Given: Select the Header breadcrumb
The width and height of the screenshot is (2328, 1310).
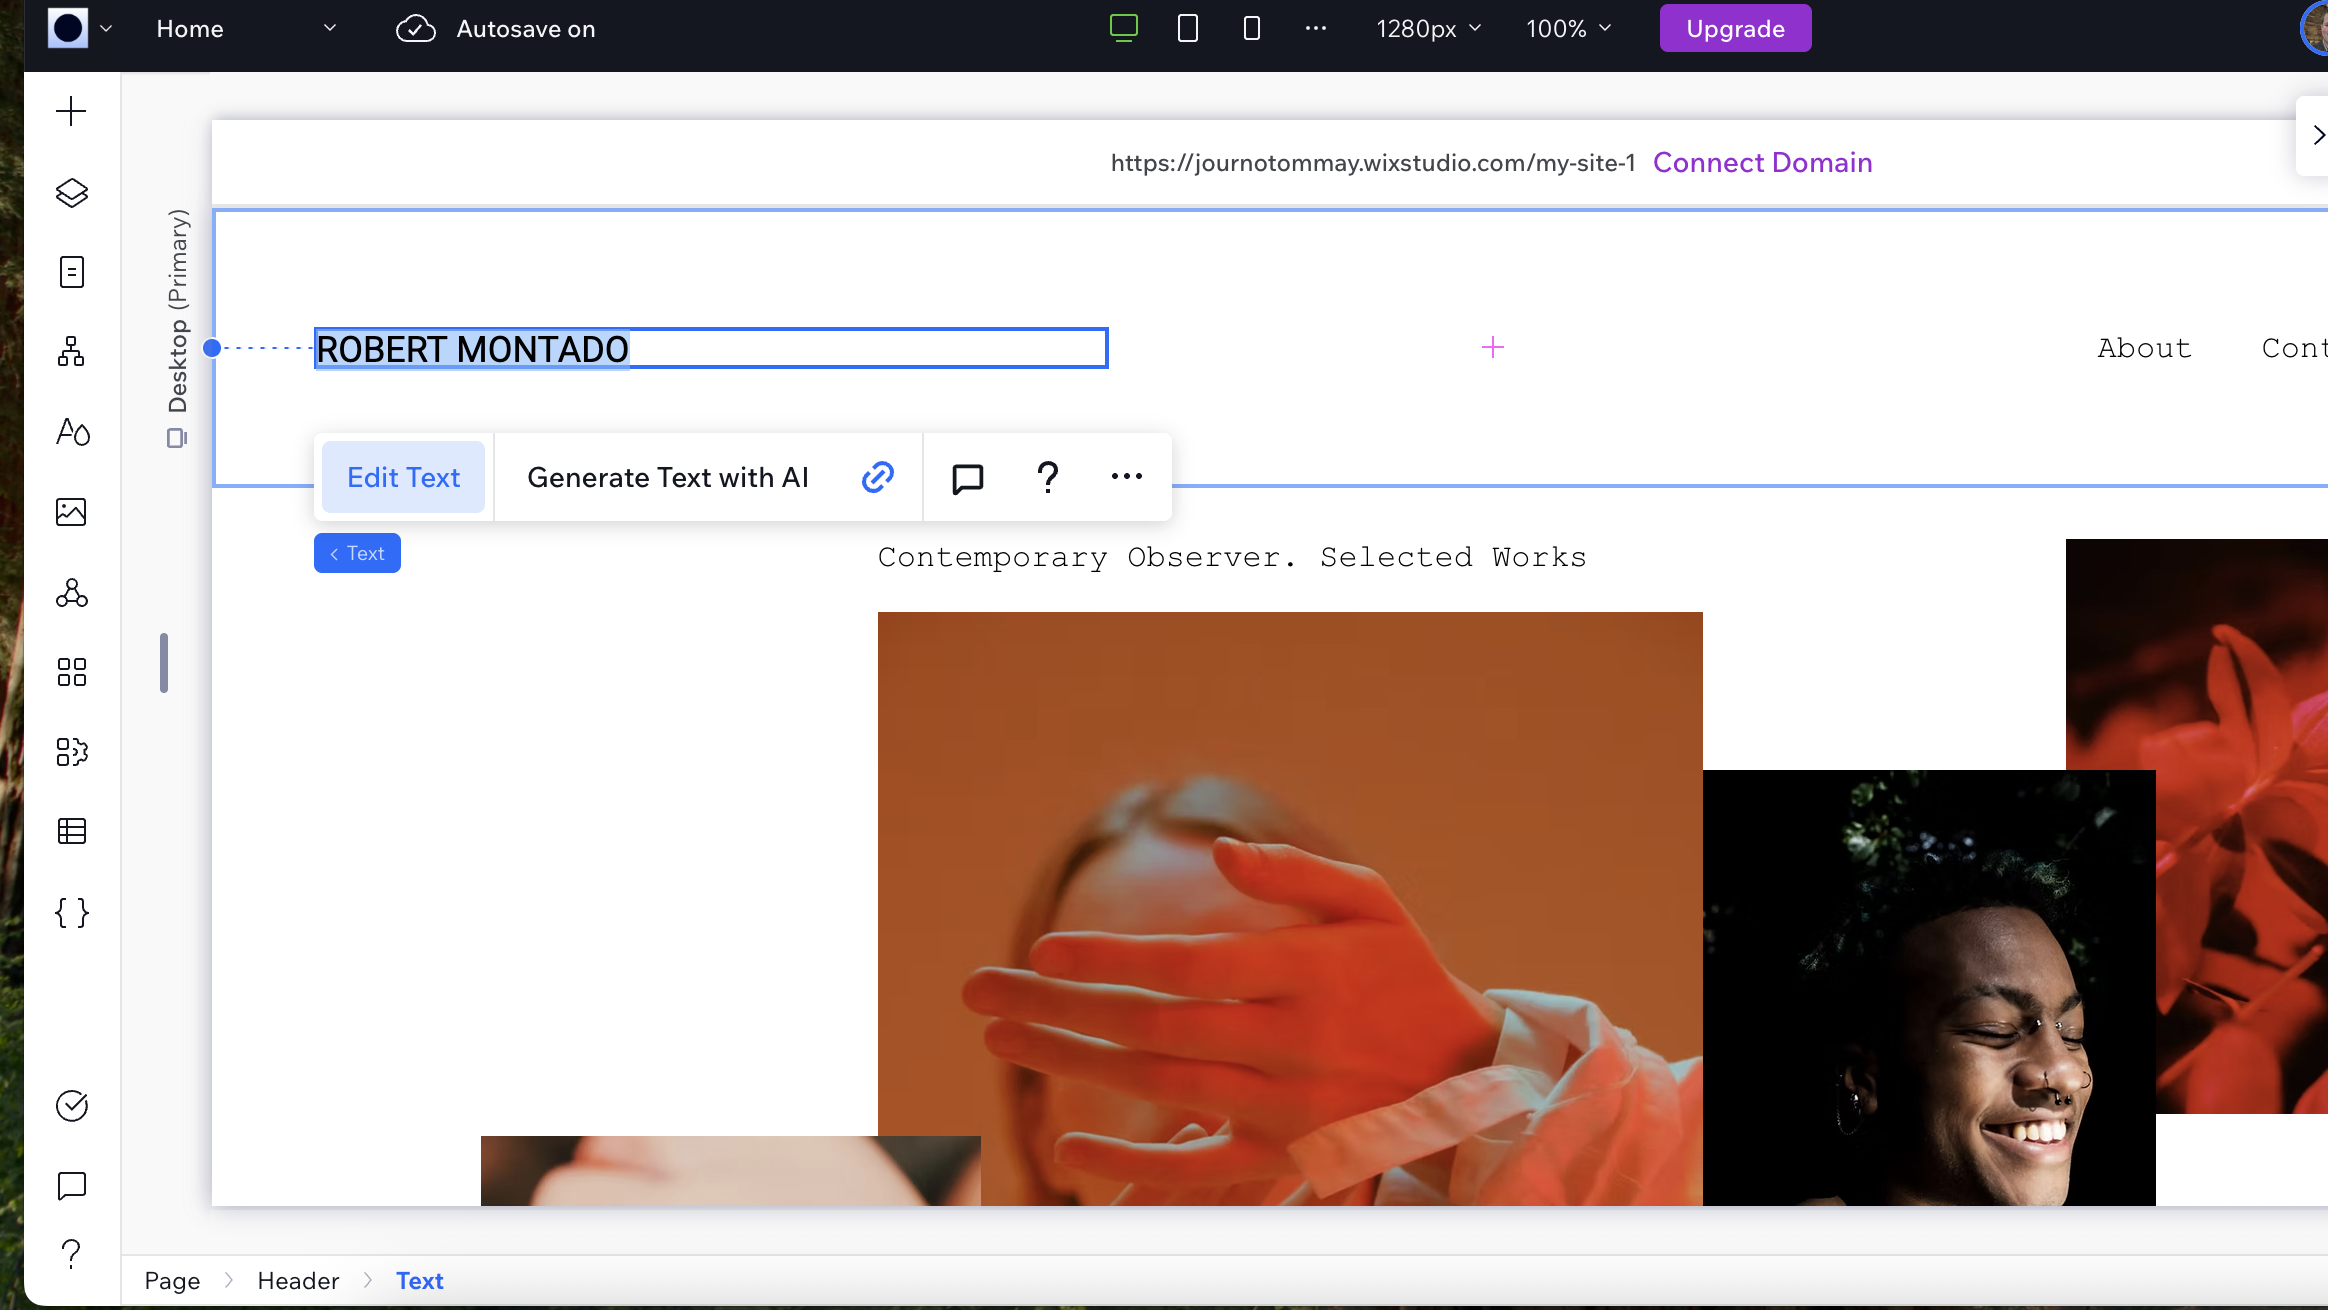Looking at the screenshot, I should [x=298, y=1281].
